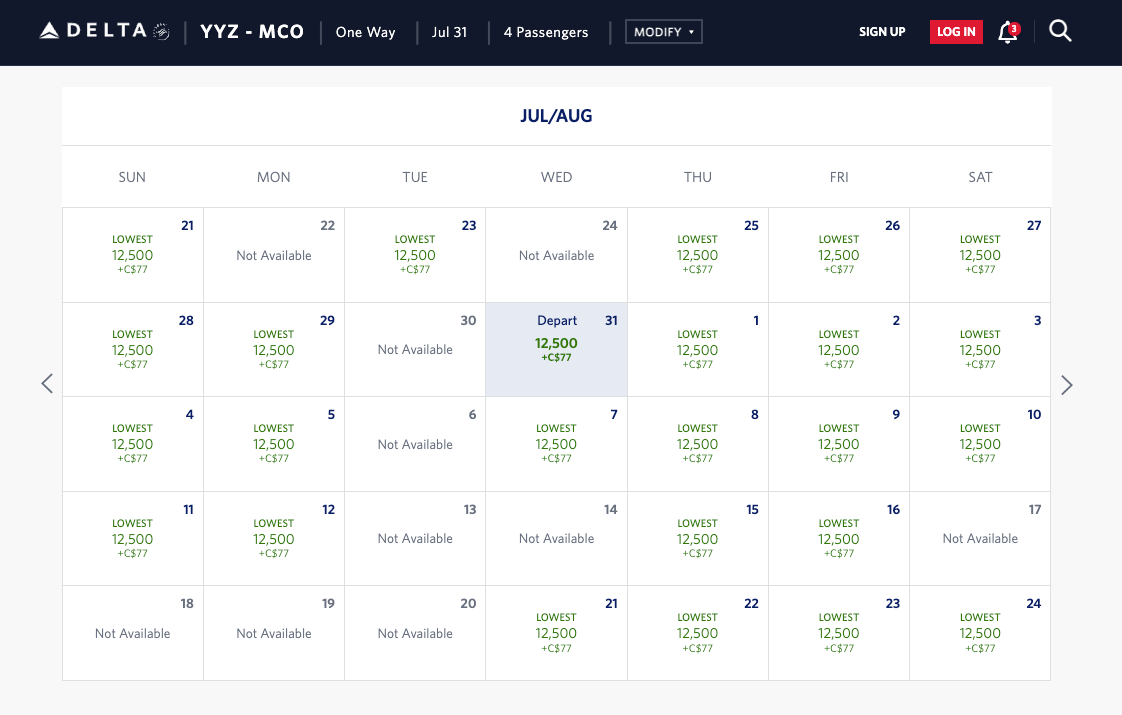Viewport: 1122px width, 715px height.
Task: Click the SIGN UP link
Action: (x=882, y=31)
